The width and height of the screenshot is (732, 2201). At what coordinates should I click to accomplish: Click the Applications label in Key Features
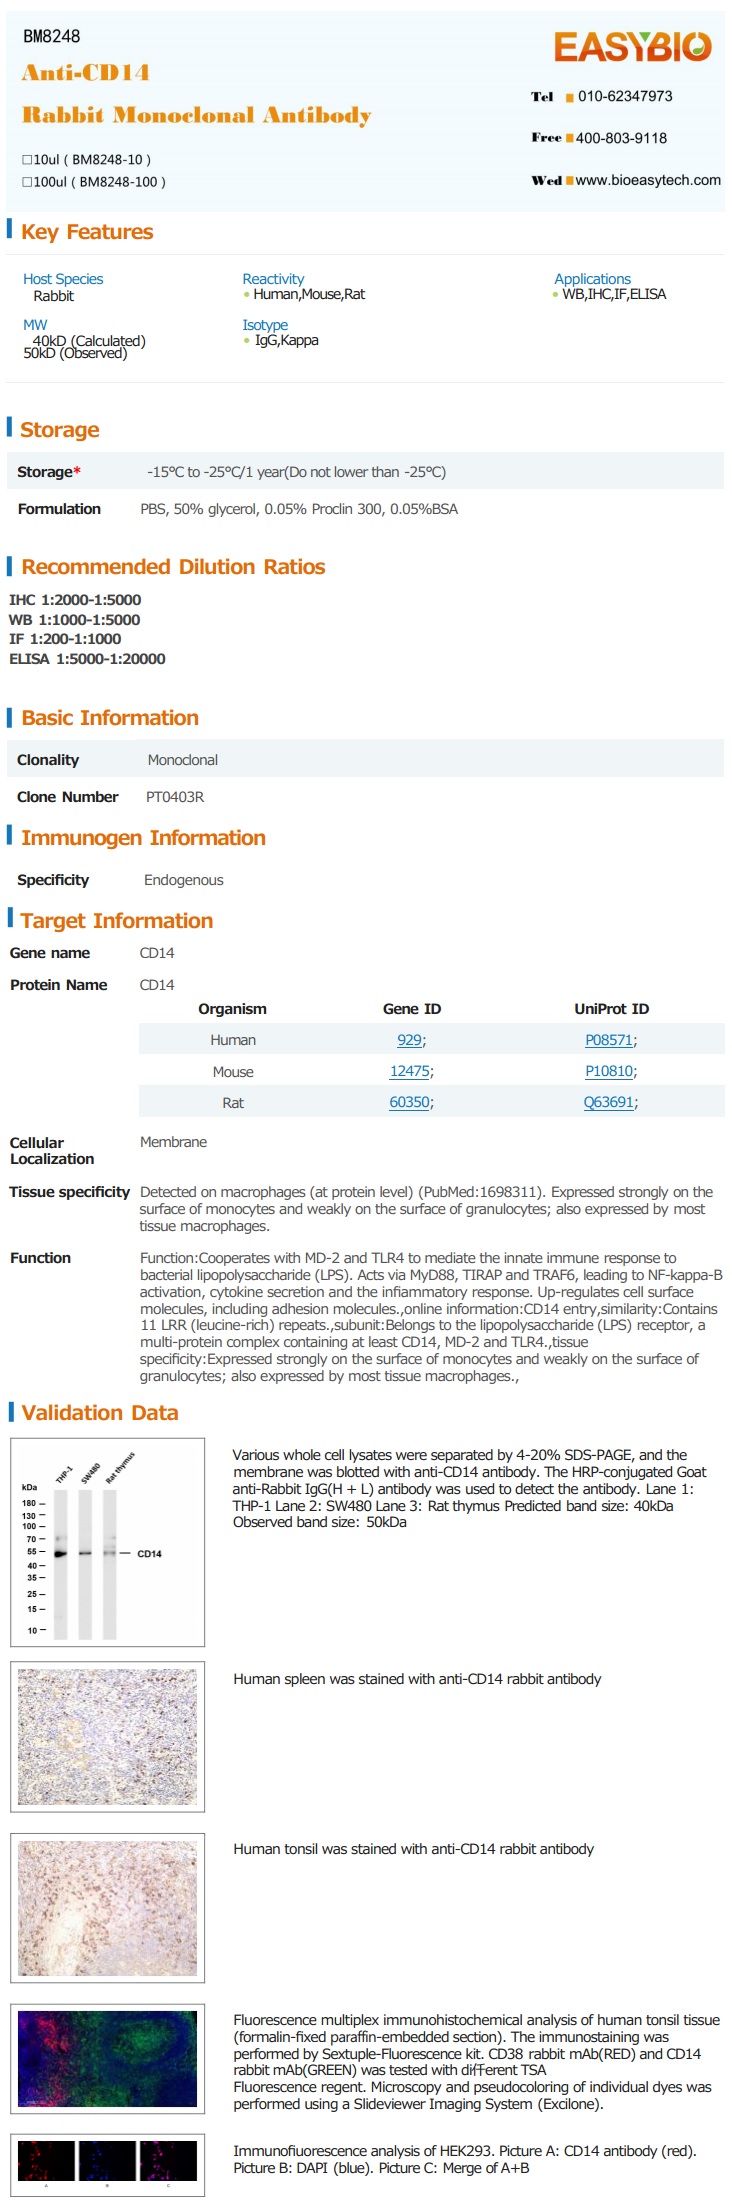pyautogui.click(x=592, y=279)
